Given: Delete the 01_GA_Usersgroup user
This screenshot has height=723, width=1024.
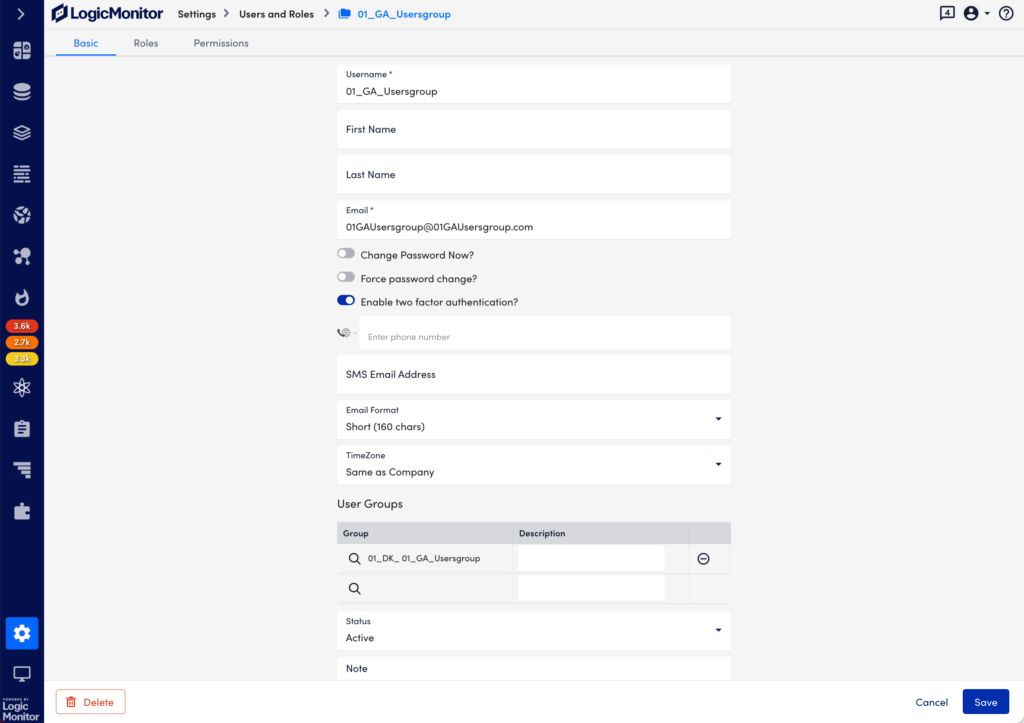Looking at the screenshot, I should coord(90,702).
